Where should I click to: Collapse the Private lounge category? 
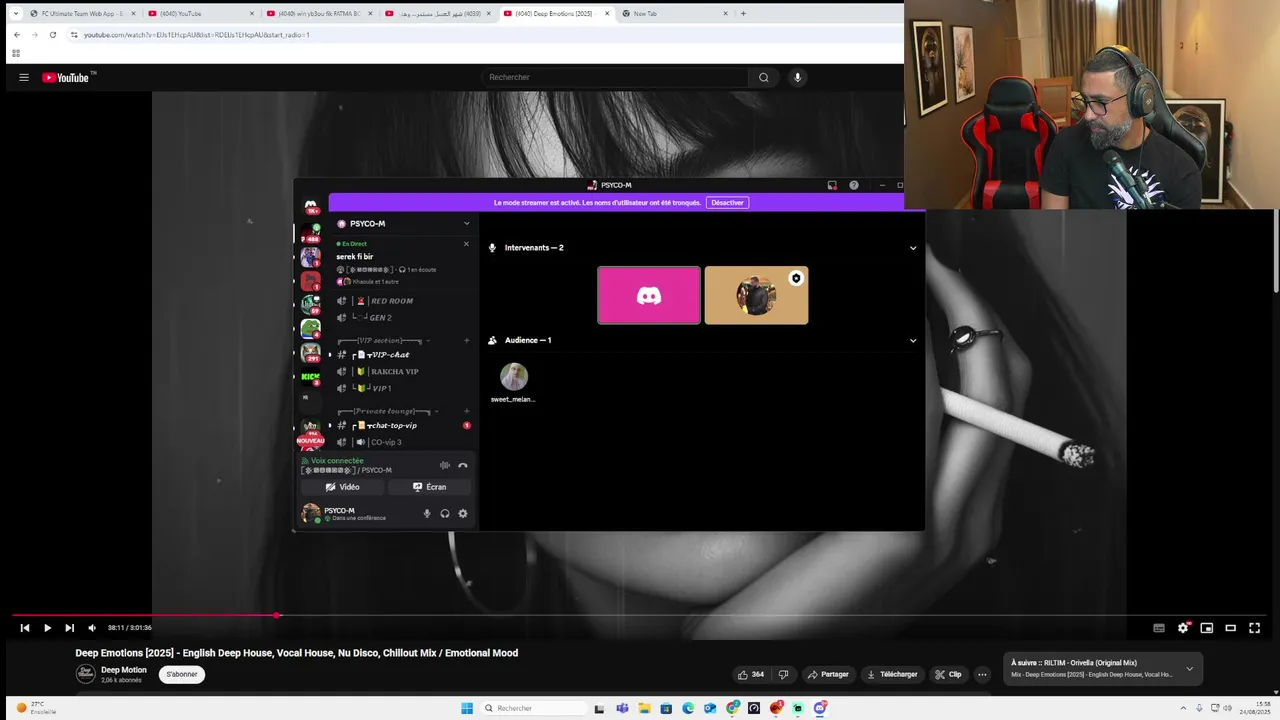pyautogui.click(x=388, y=411)
